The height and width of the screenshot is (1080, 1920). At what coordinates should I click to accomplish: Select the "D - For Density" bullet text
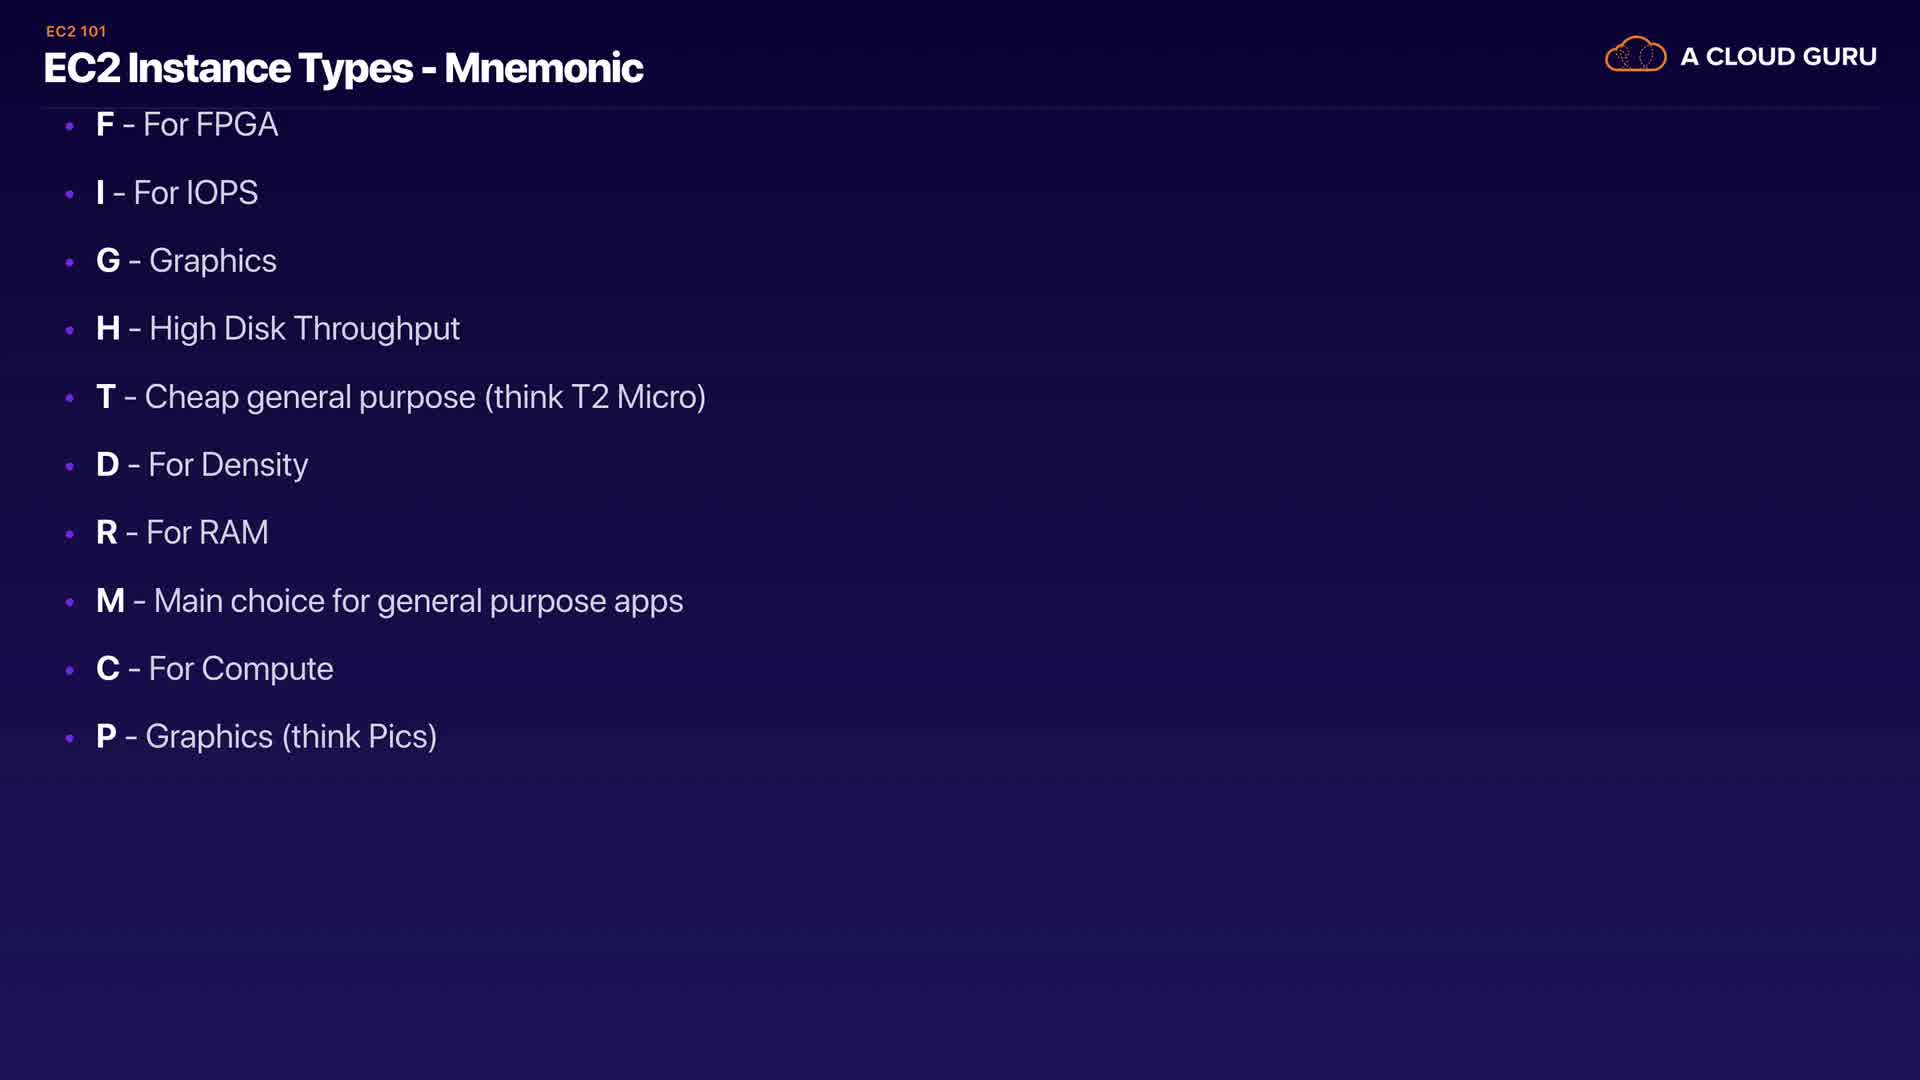202,465
